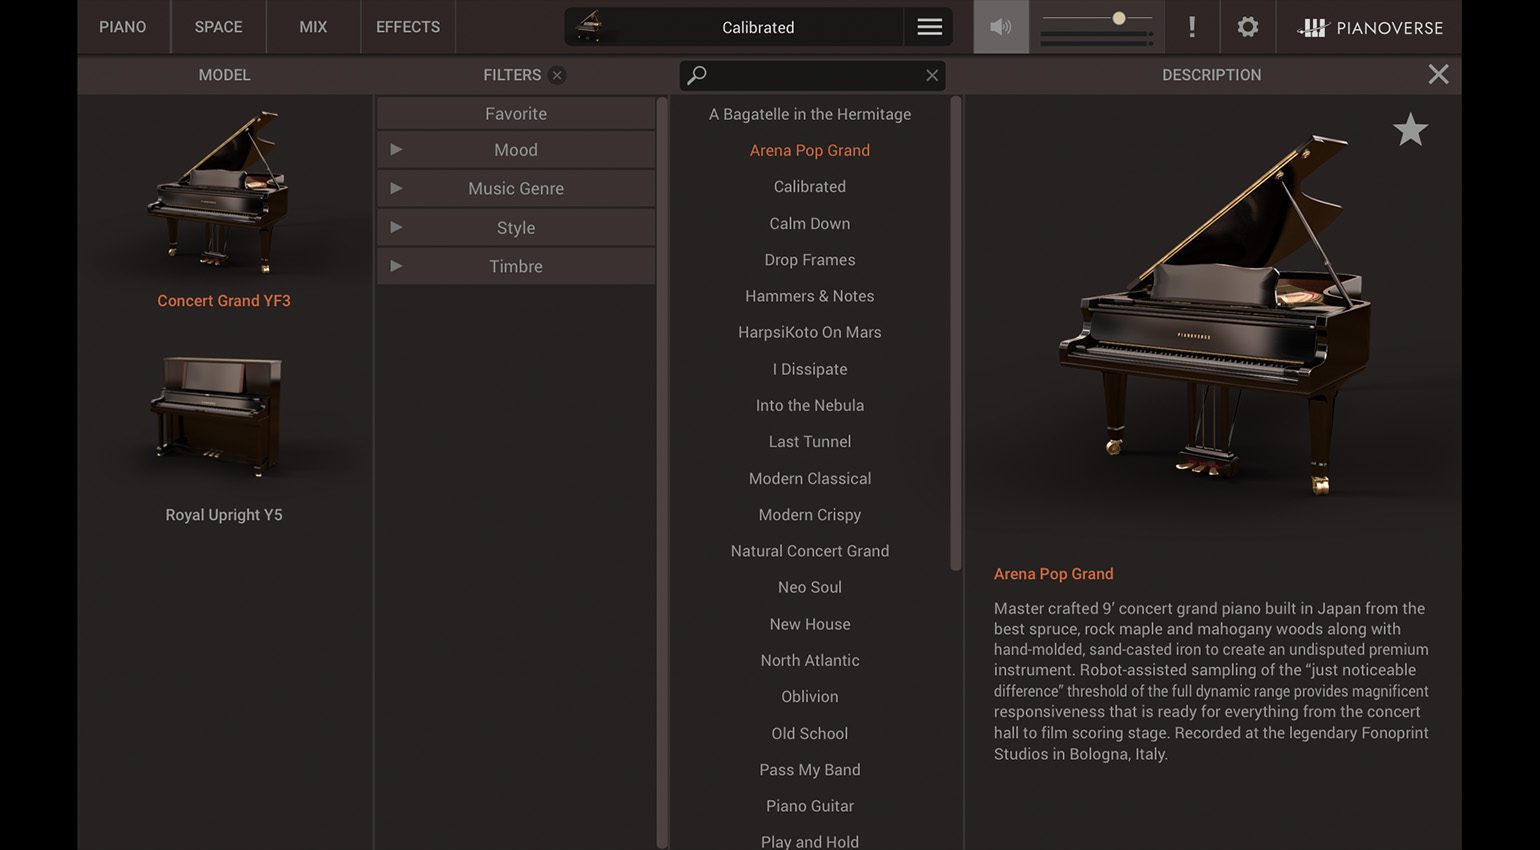Switch to the SPACE tab

point(218,27)
